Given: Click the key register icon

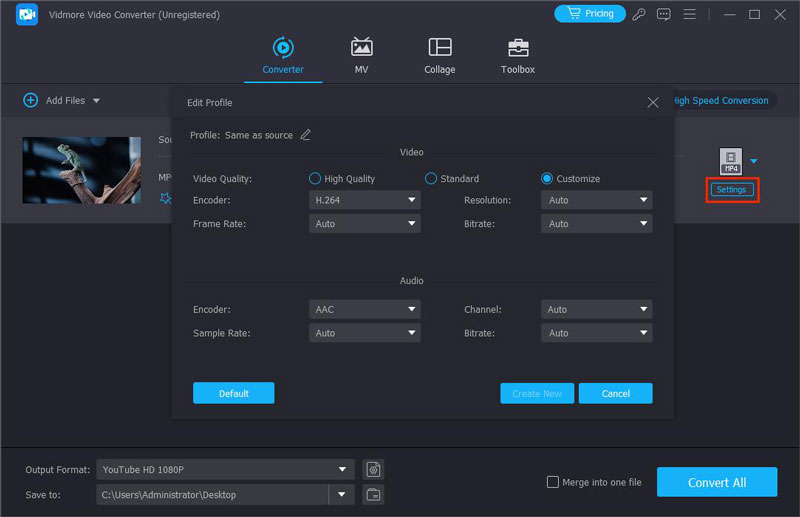Looking at the screenshot, I should (x=640, y=14).
